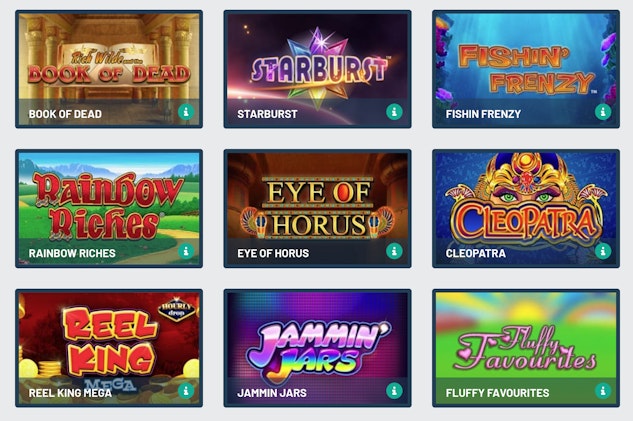
Task: Play the Rainbow Riches slot thumbnail
Action: pos(109,209)
